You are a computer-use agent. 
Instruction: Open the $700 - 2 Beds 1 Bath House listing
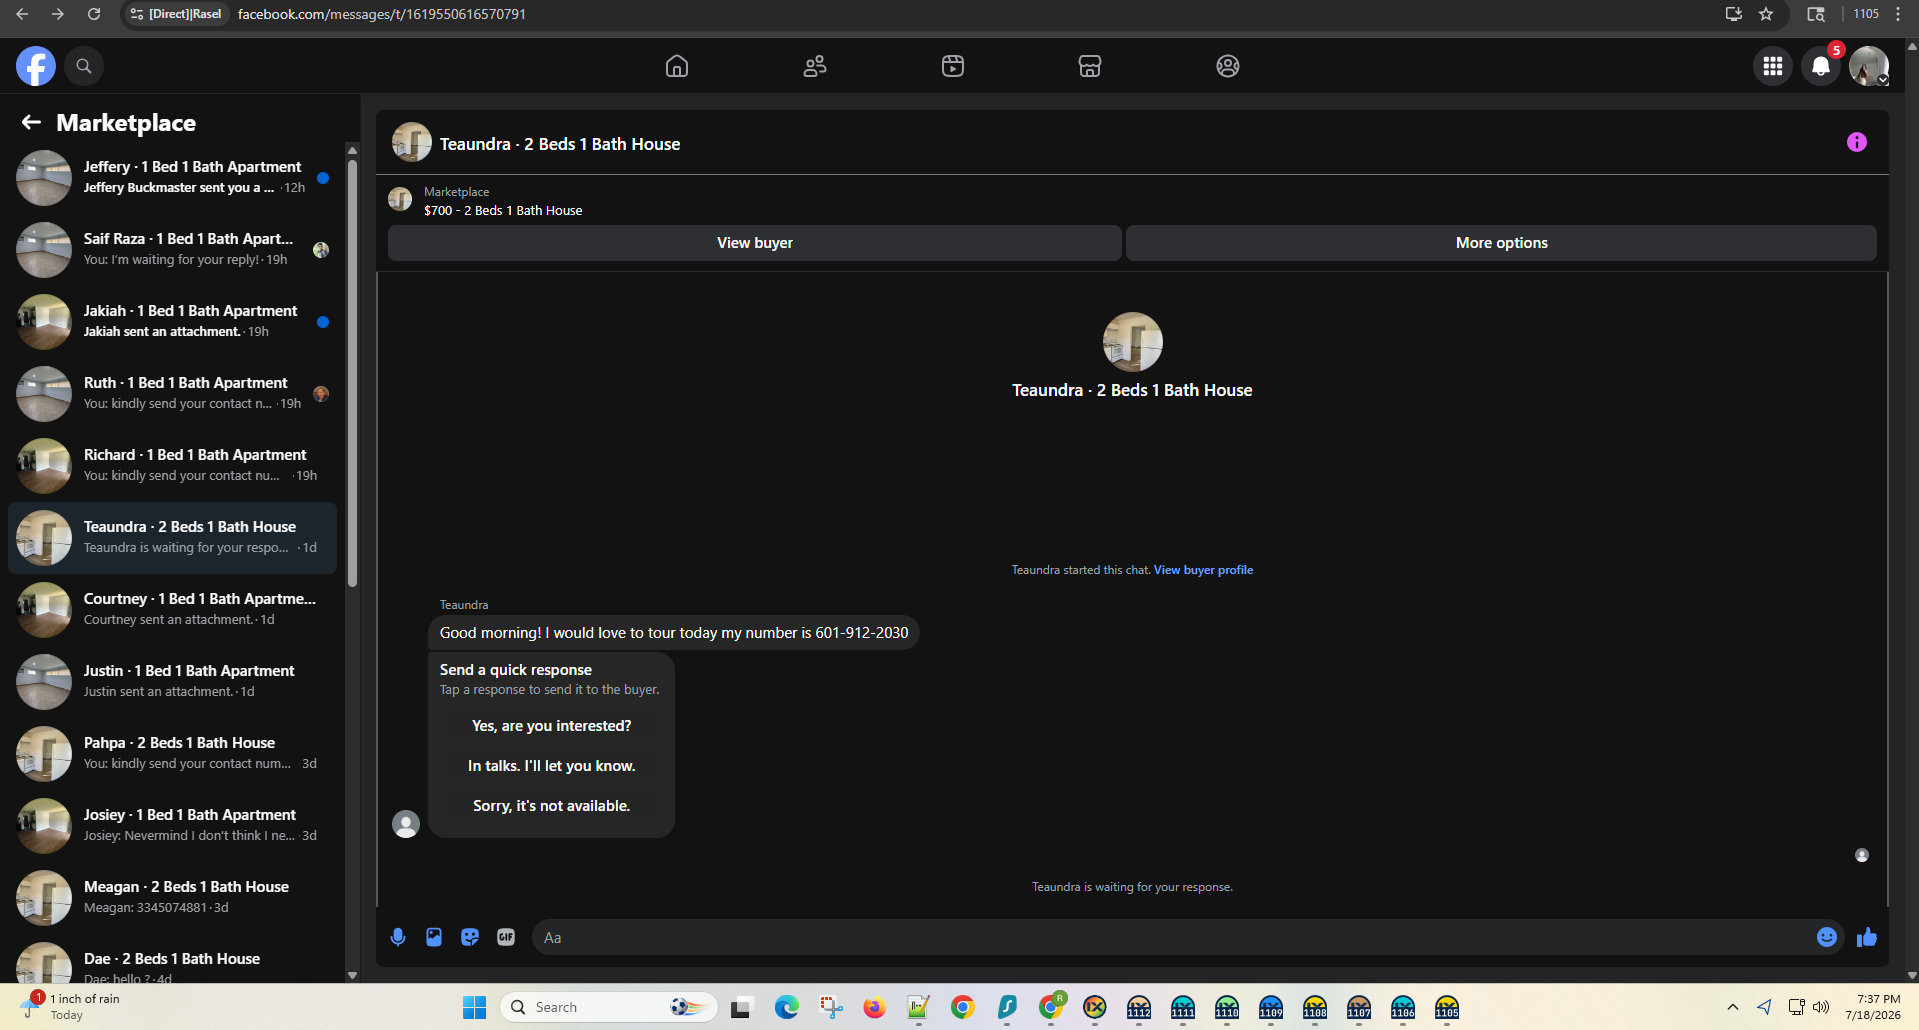(x=503, y=210)
